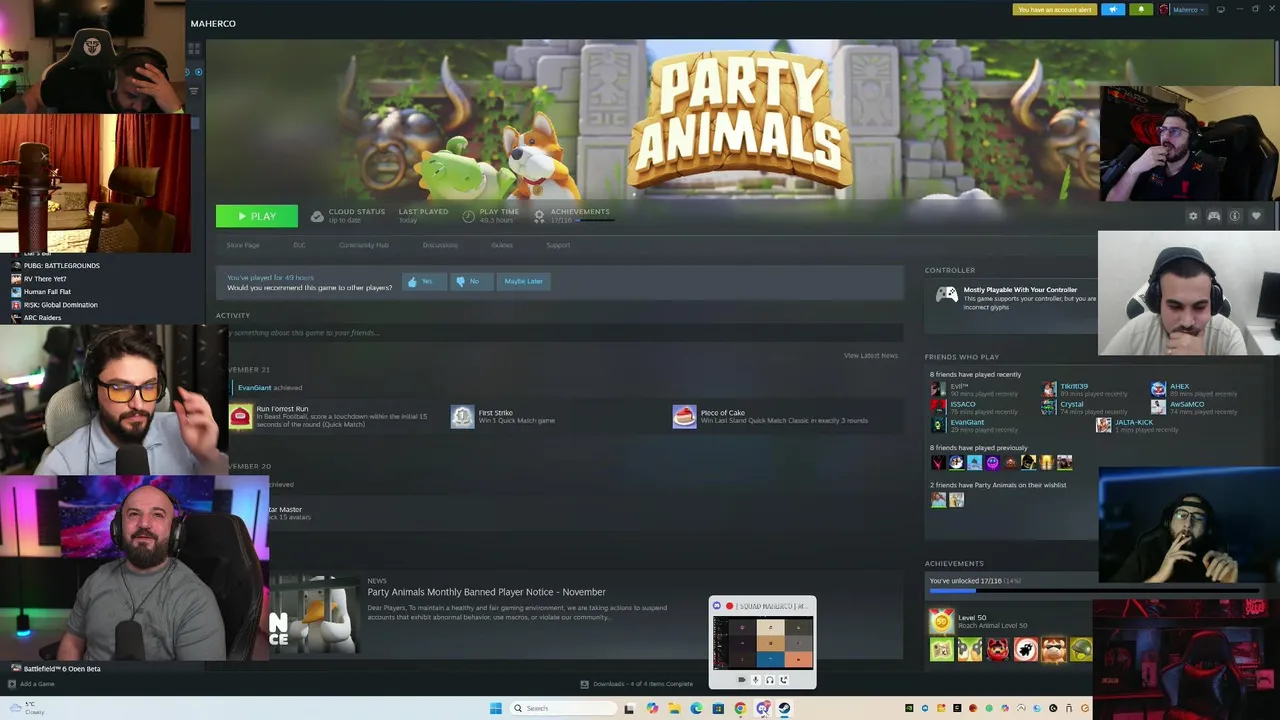Launch game with PLAY button
Screen dimensions: 1280x720
coord(257,216)
